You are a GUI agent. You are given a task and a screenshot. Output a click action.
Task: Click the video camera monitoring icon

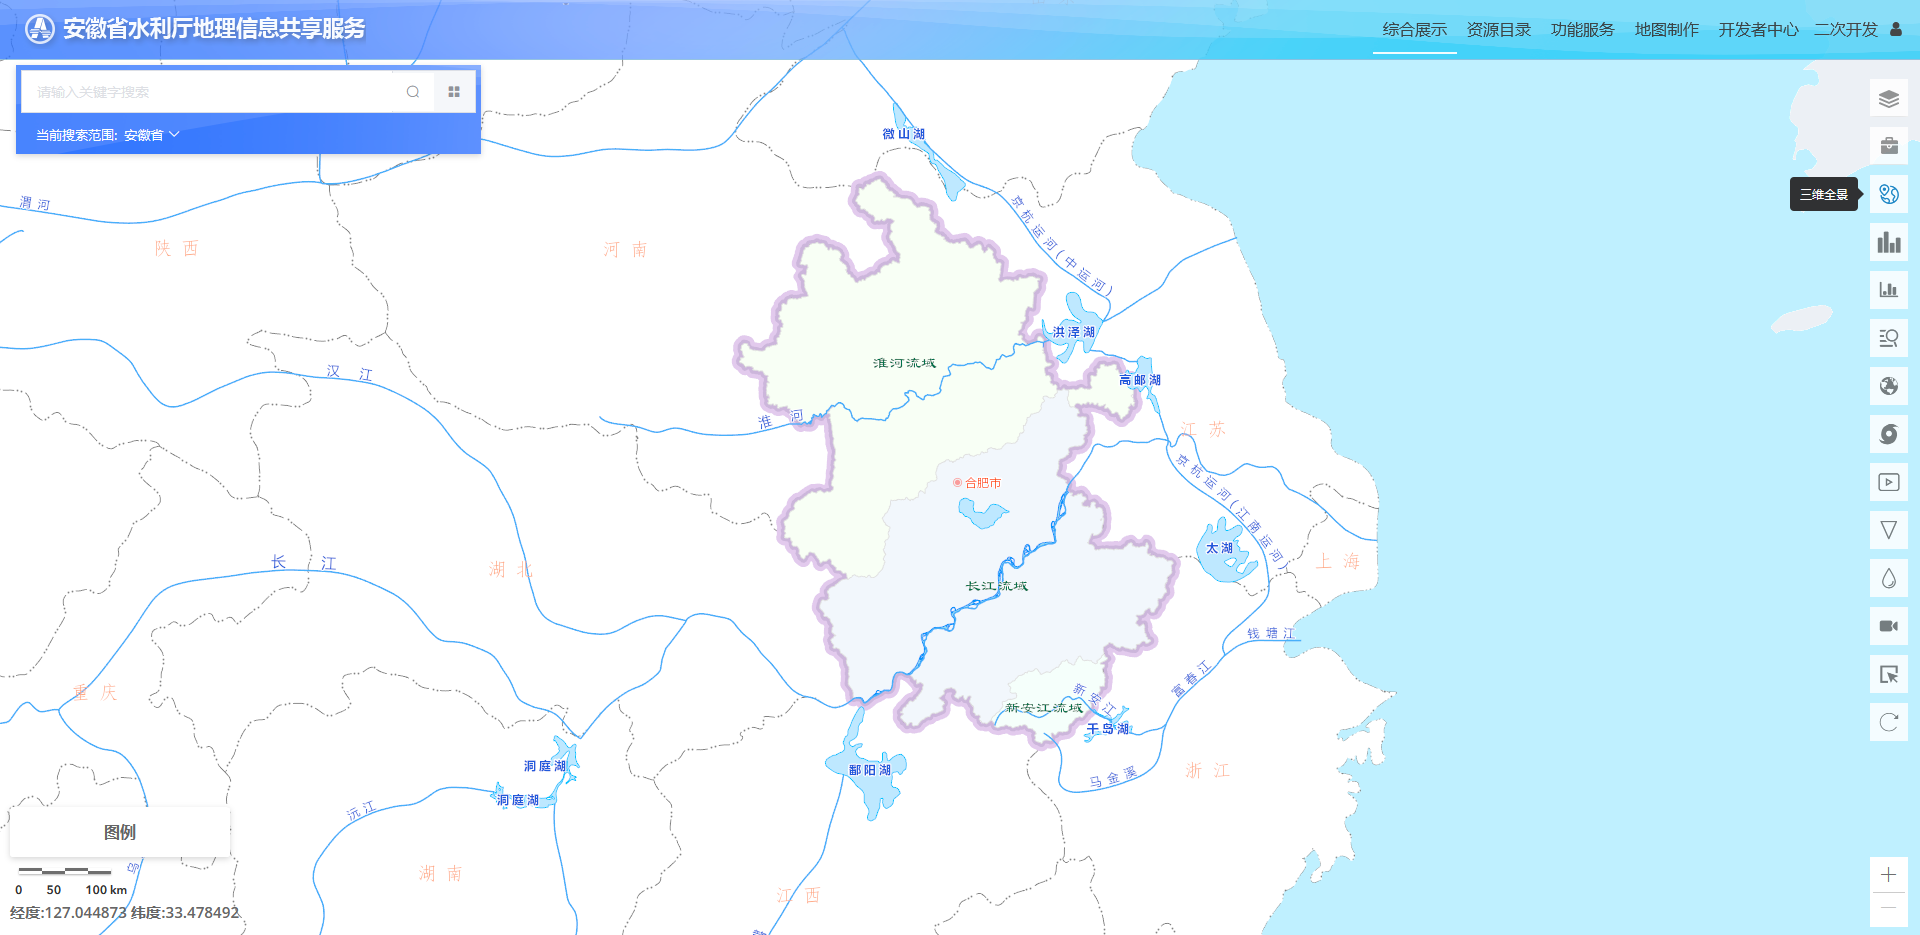pyautogui.click(x=1889, y=625)
